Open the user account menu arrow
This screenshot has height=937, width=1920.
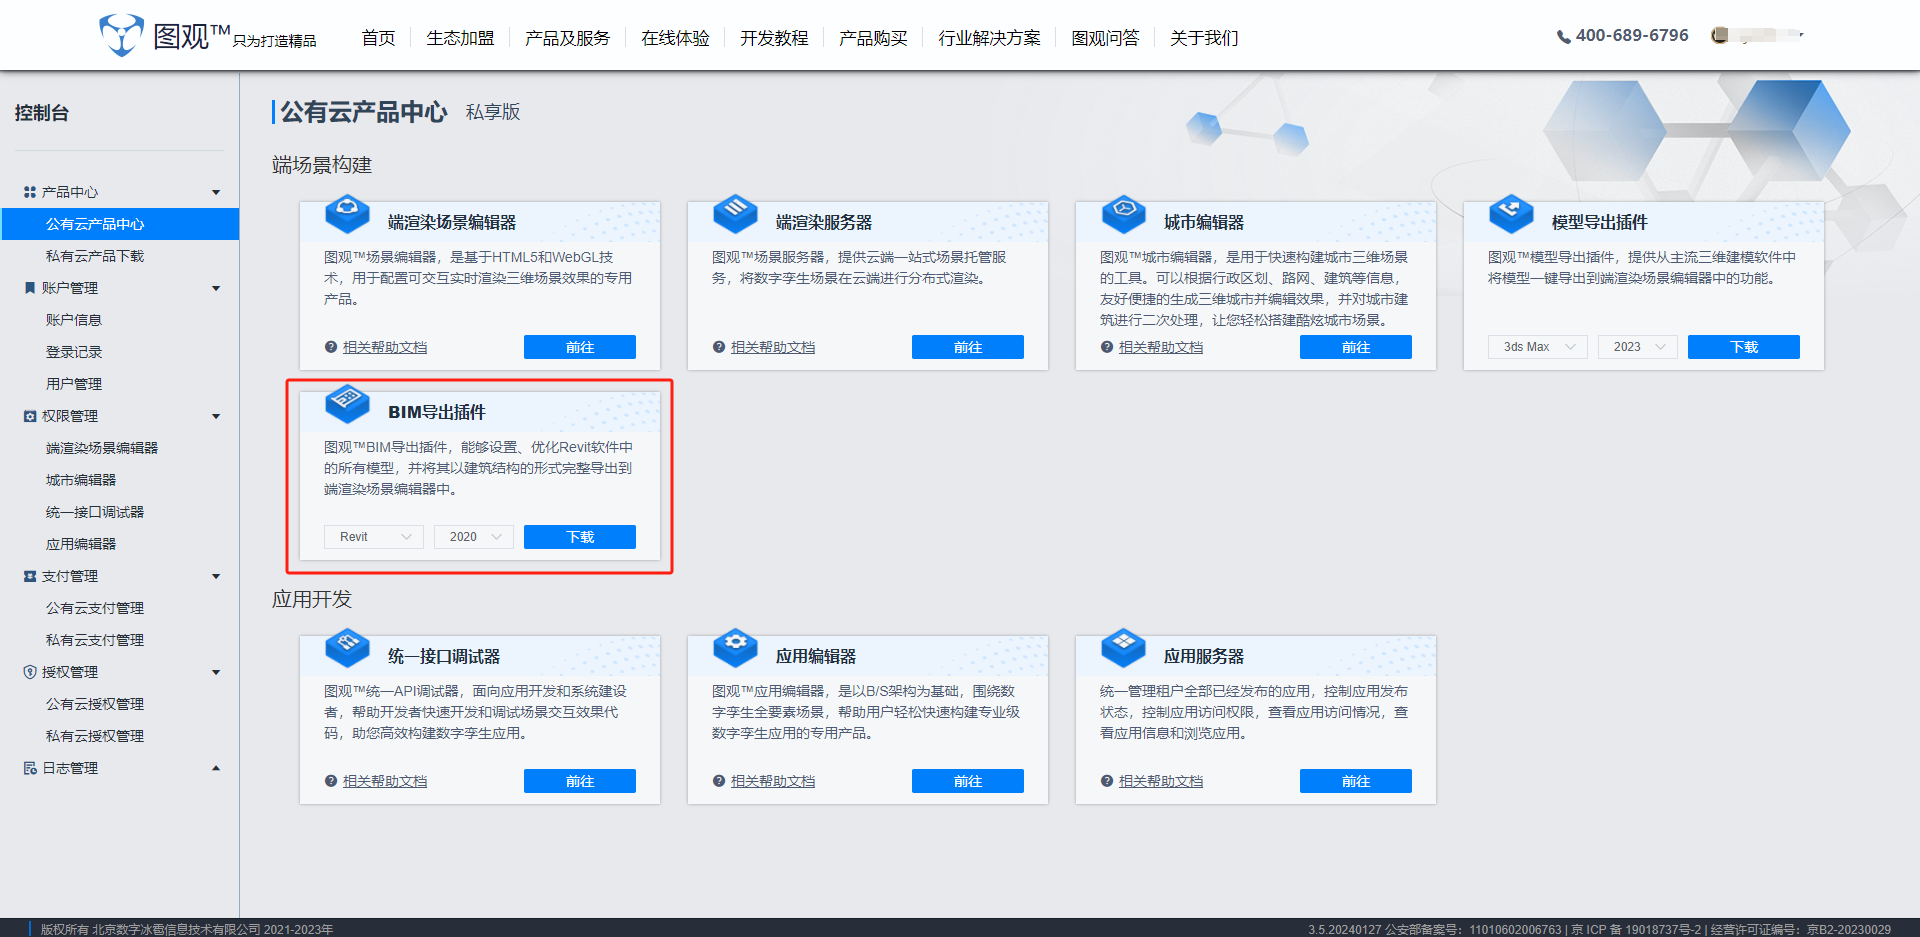[x=1801, y=35]
